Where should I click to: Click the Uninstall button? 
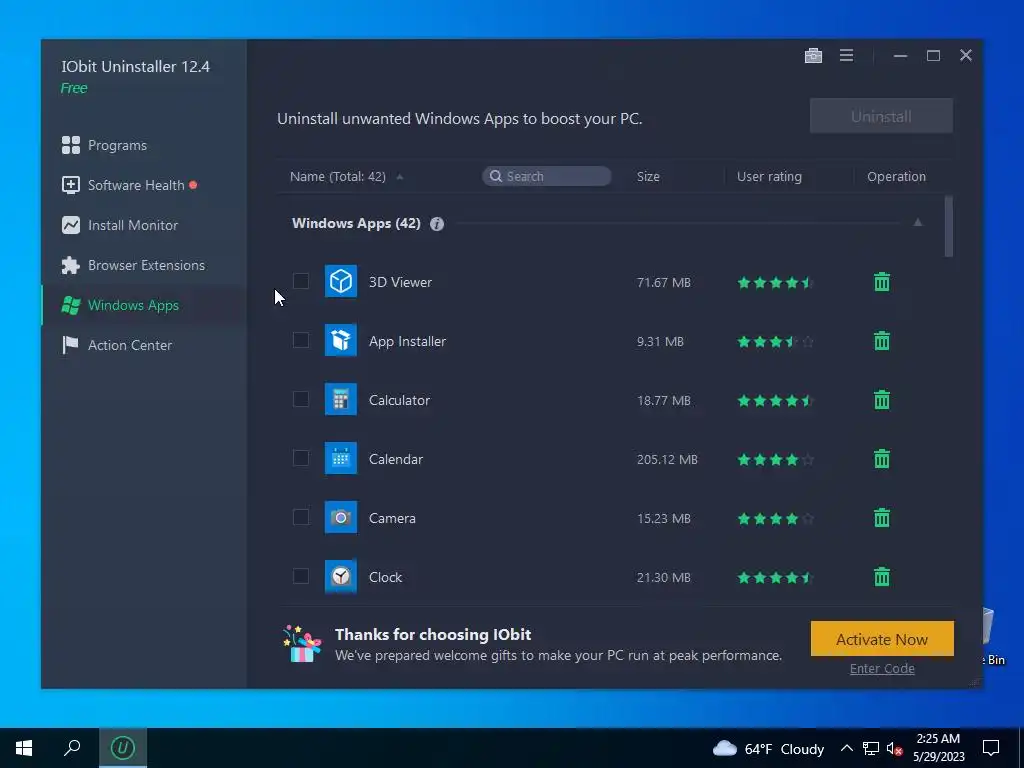881,116
